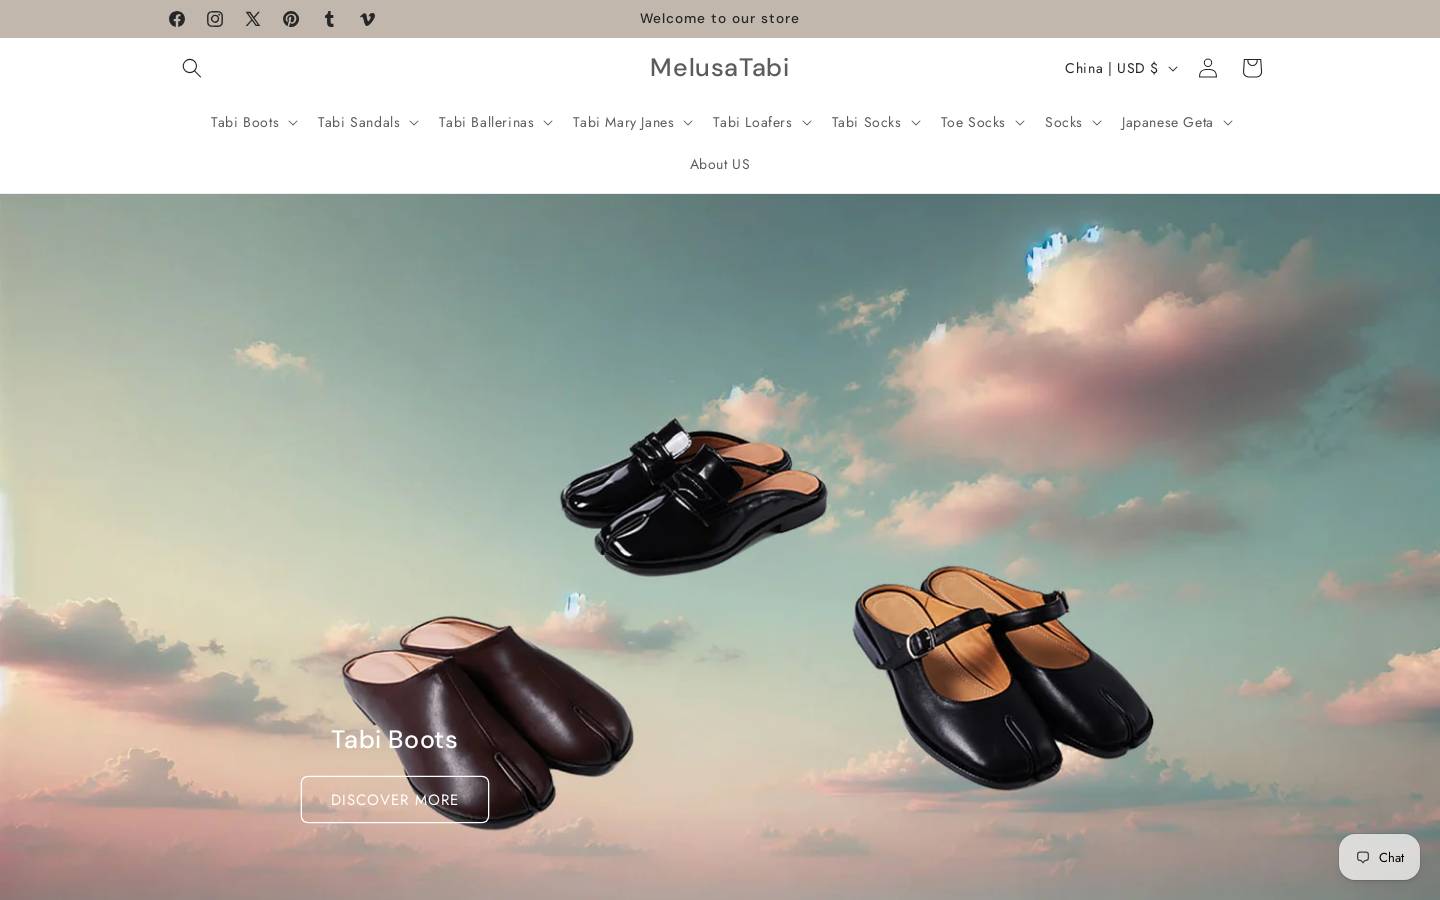Click the Tabi Boots banner heading
The width and height of the screenshot is (1440, 900).
394,739
